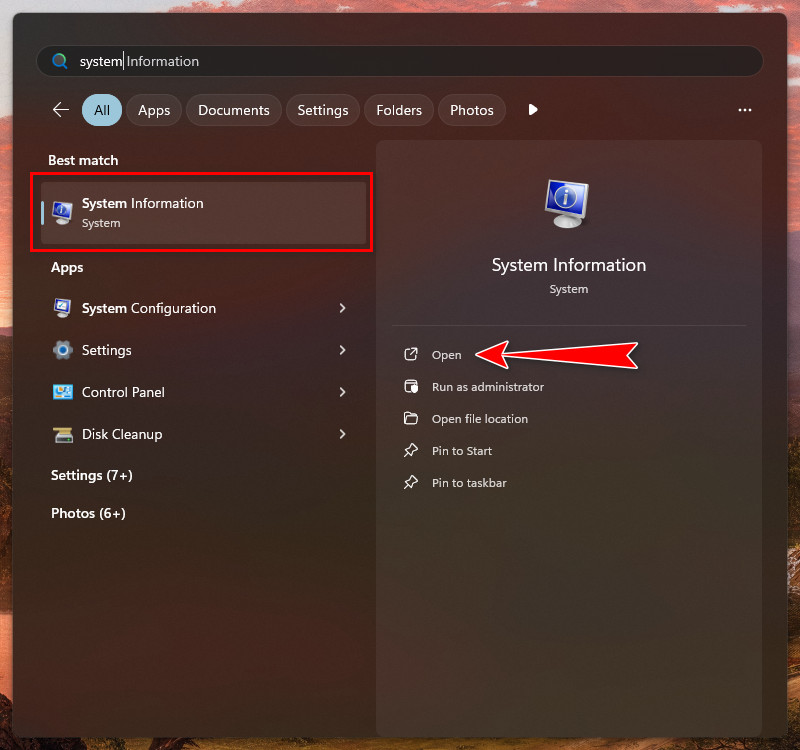Screen dimensions: 800x750
Task: Click the Control Panel icon
Action: [x=63, y=392]
